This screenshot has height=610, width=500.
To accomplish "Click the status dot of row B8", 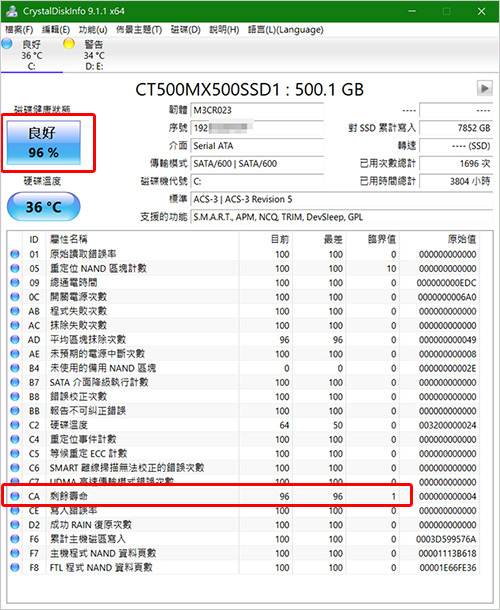I will click(x=15, y=396).
